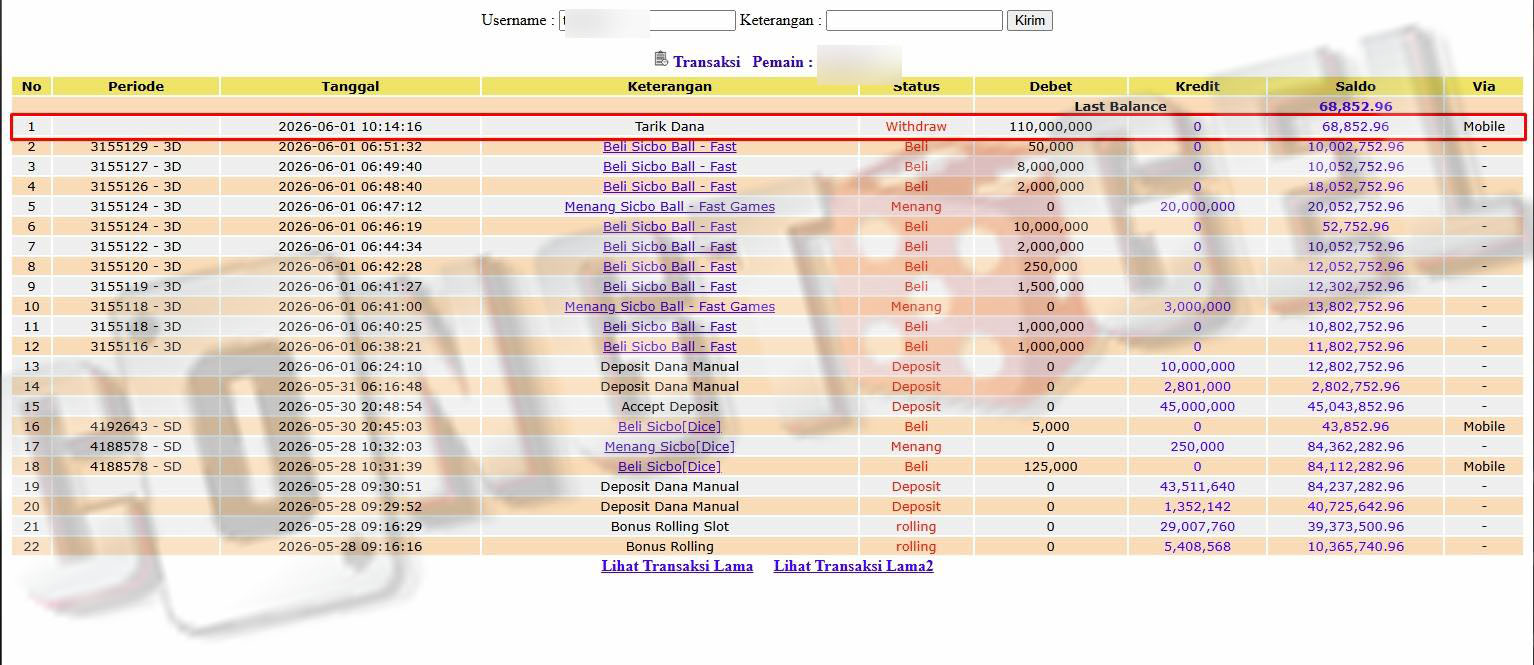
Task: Click the Saldo column header
Action: pyautogui.click(x=1355, y=86)
